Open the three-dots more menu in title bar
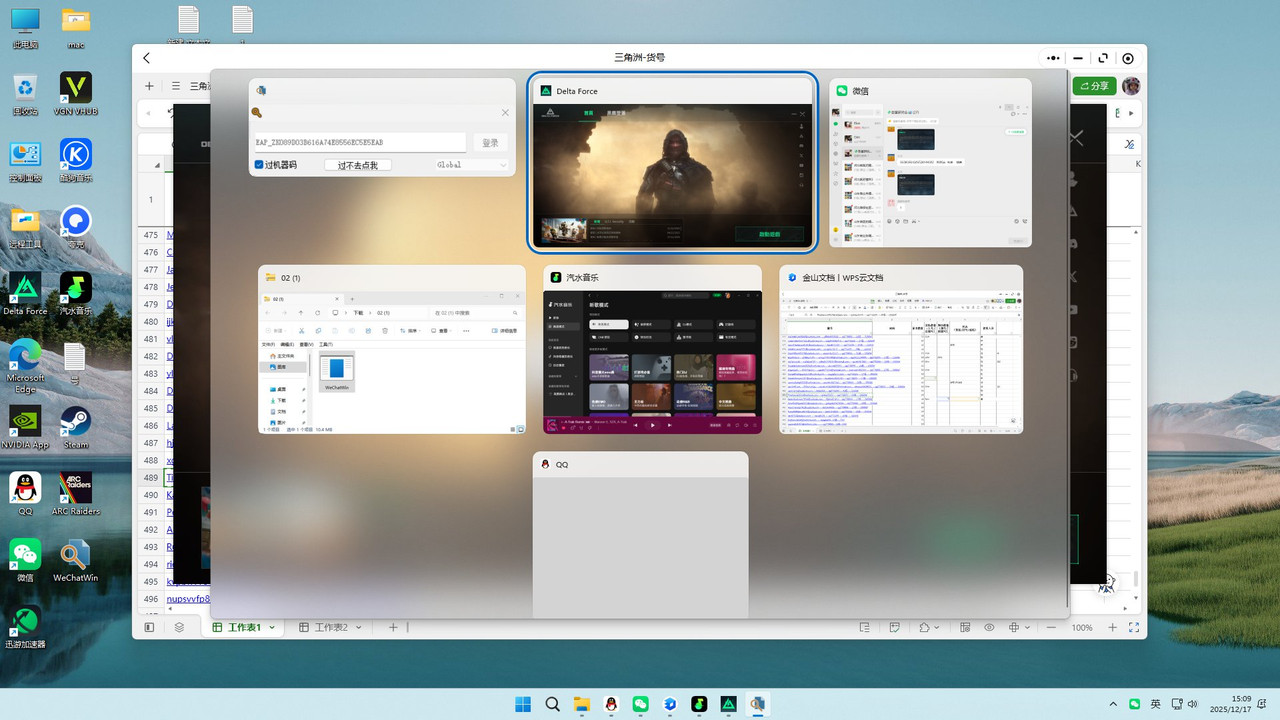The image size is (1280, 720). pos(1051,58)
